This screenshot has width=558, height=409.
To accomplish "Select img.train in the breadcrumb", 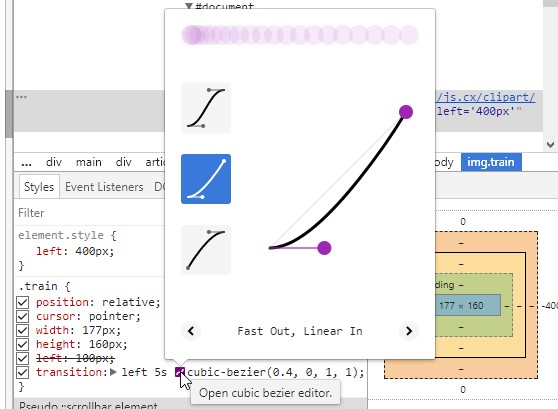I will pos(491,162).
